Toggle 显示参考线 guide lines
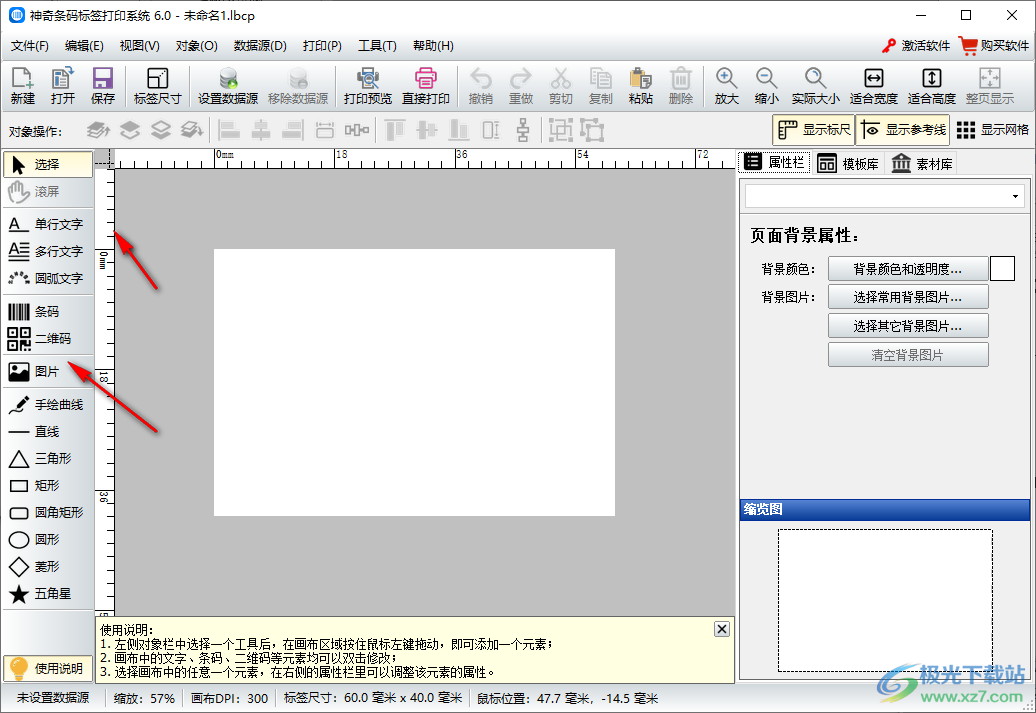The image size is (1036, 713). (x=903, y=130)
